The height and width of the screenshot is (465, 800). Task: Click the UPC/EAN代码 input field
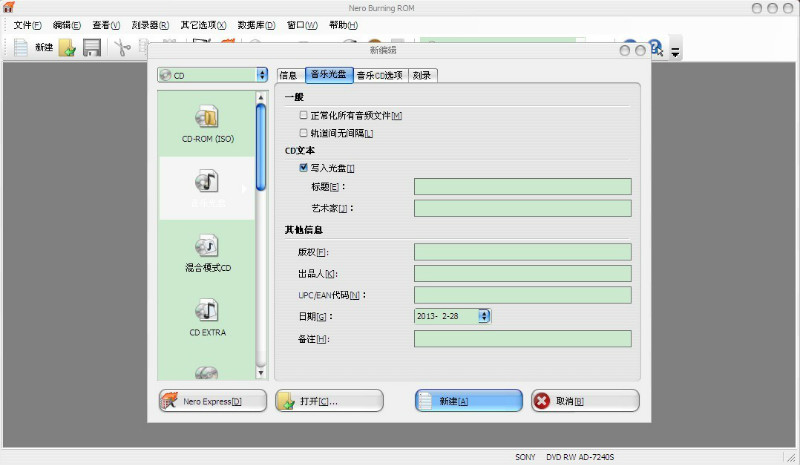[x=522, y=295]
